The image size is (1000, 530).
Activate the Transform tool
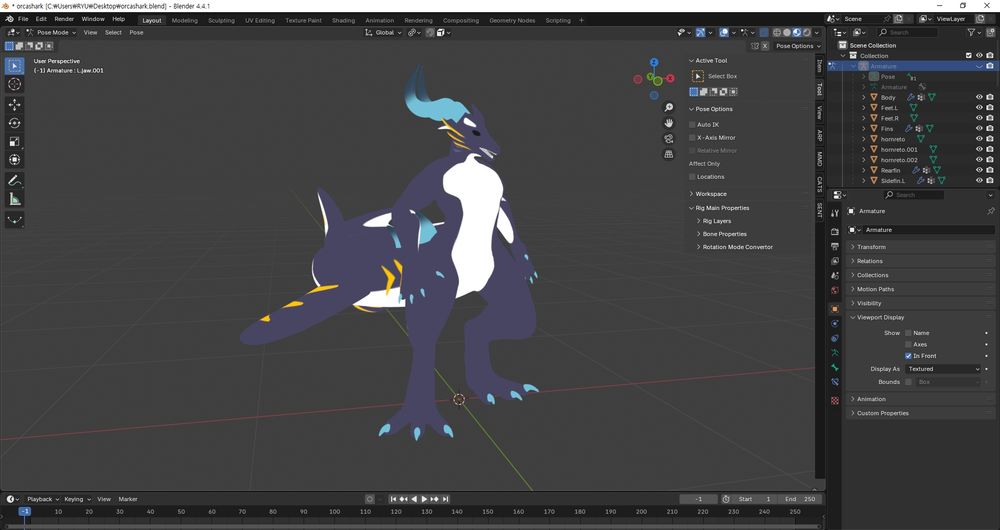tap(15, 160)
